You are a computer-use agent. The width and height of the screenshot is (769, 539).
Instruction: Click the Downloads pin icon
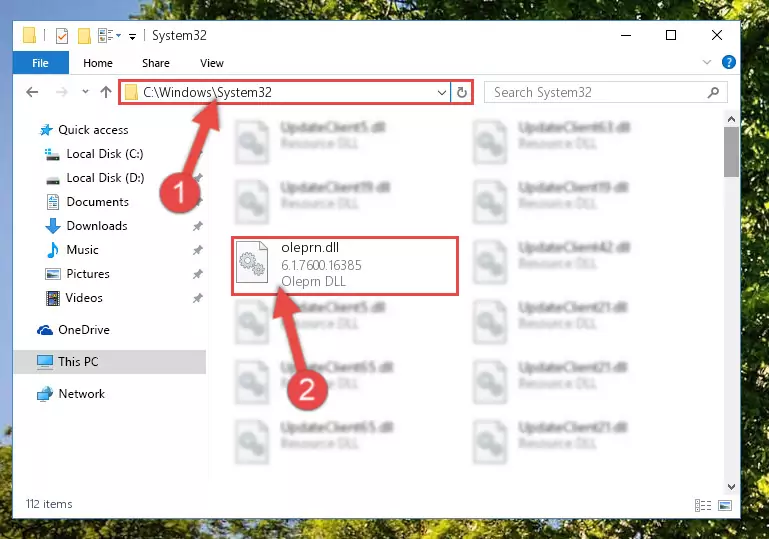(197, 226)
